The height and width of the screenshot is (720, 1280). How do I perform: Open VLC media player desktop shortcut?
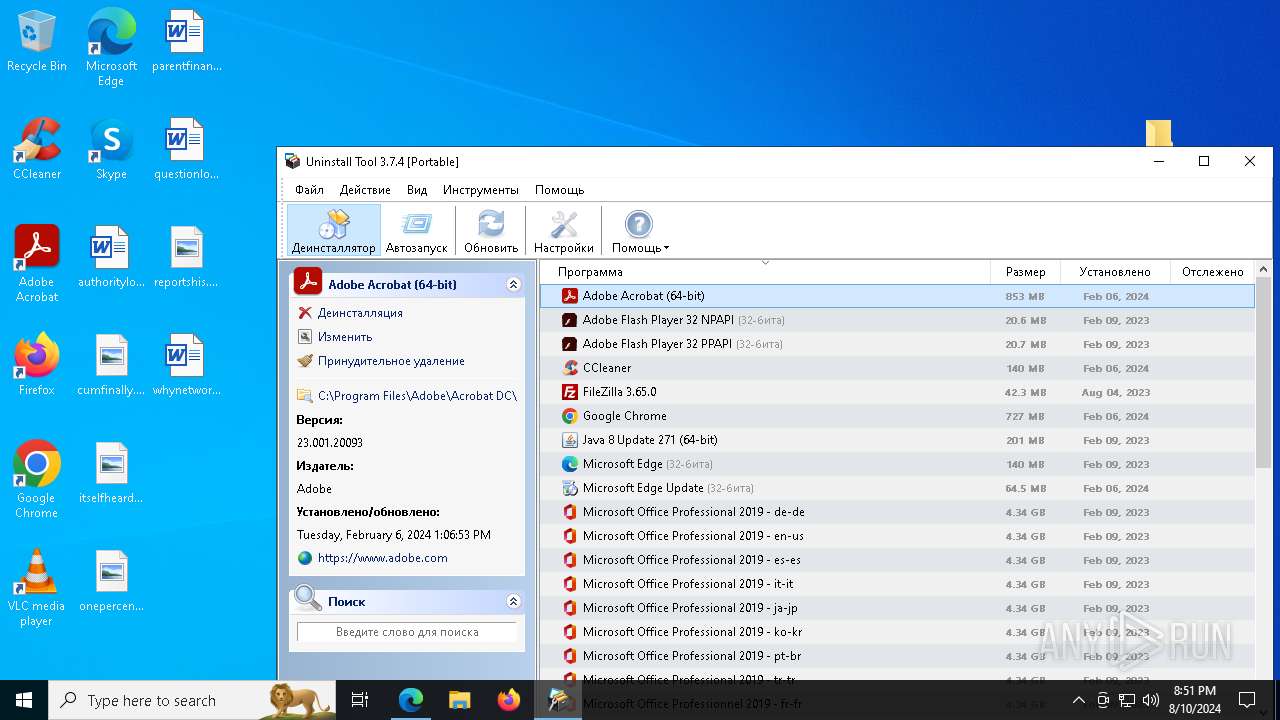37,588
